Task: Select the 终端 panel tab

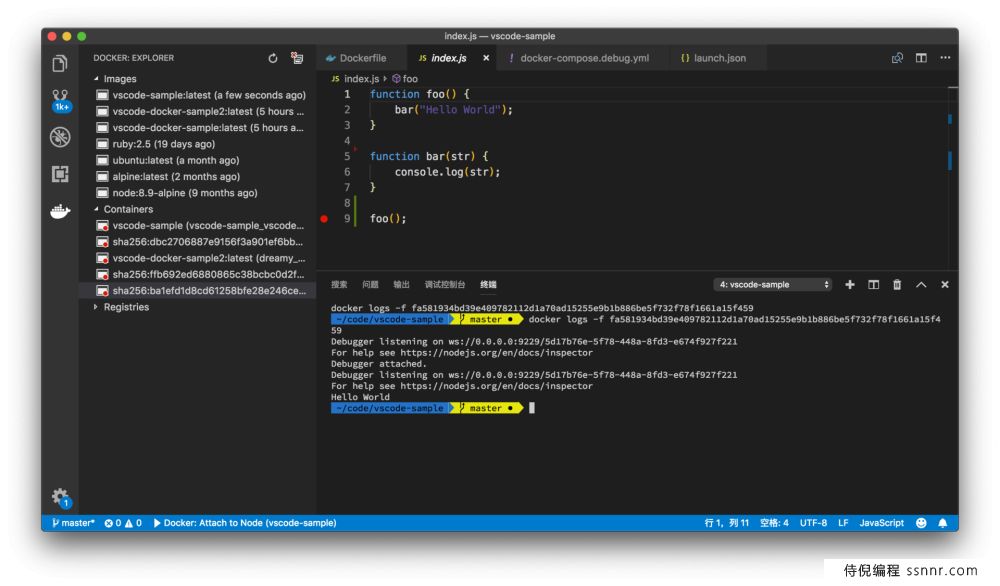Action: 489,285
